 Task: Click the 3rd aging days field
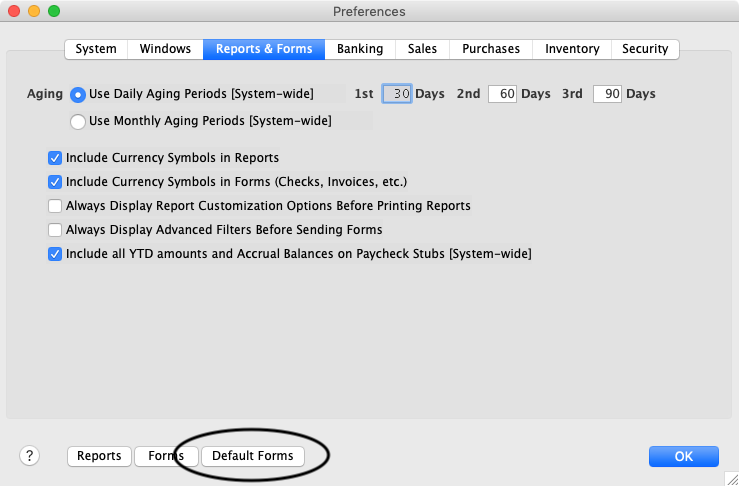coord(607,94)
